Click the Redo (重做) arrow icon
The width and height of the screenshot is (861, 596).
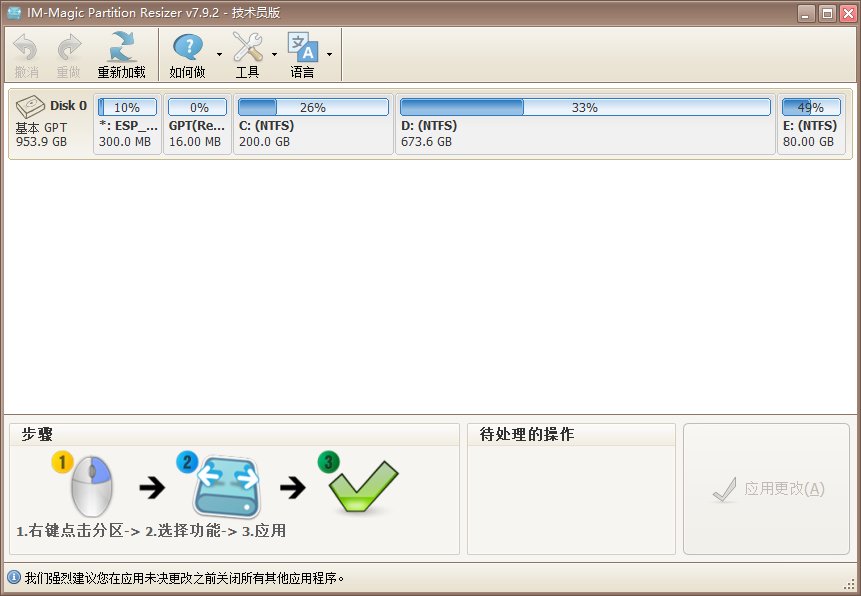[x=69, y=48]
